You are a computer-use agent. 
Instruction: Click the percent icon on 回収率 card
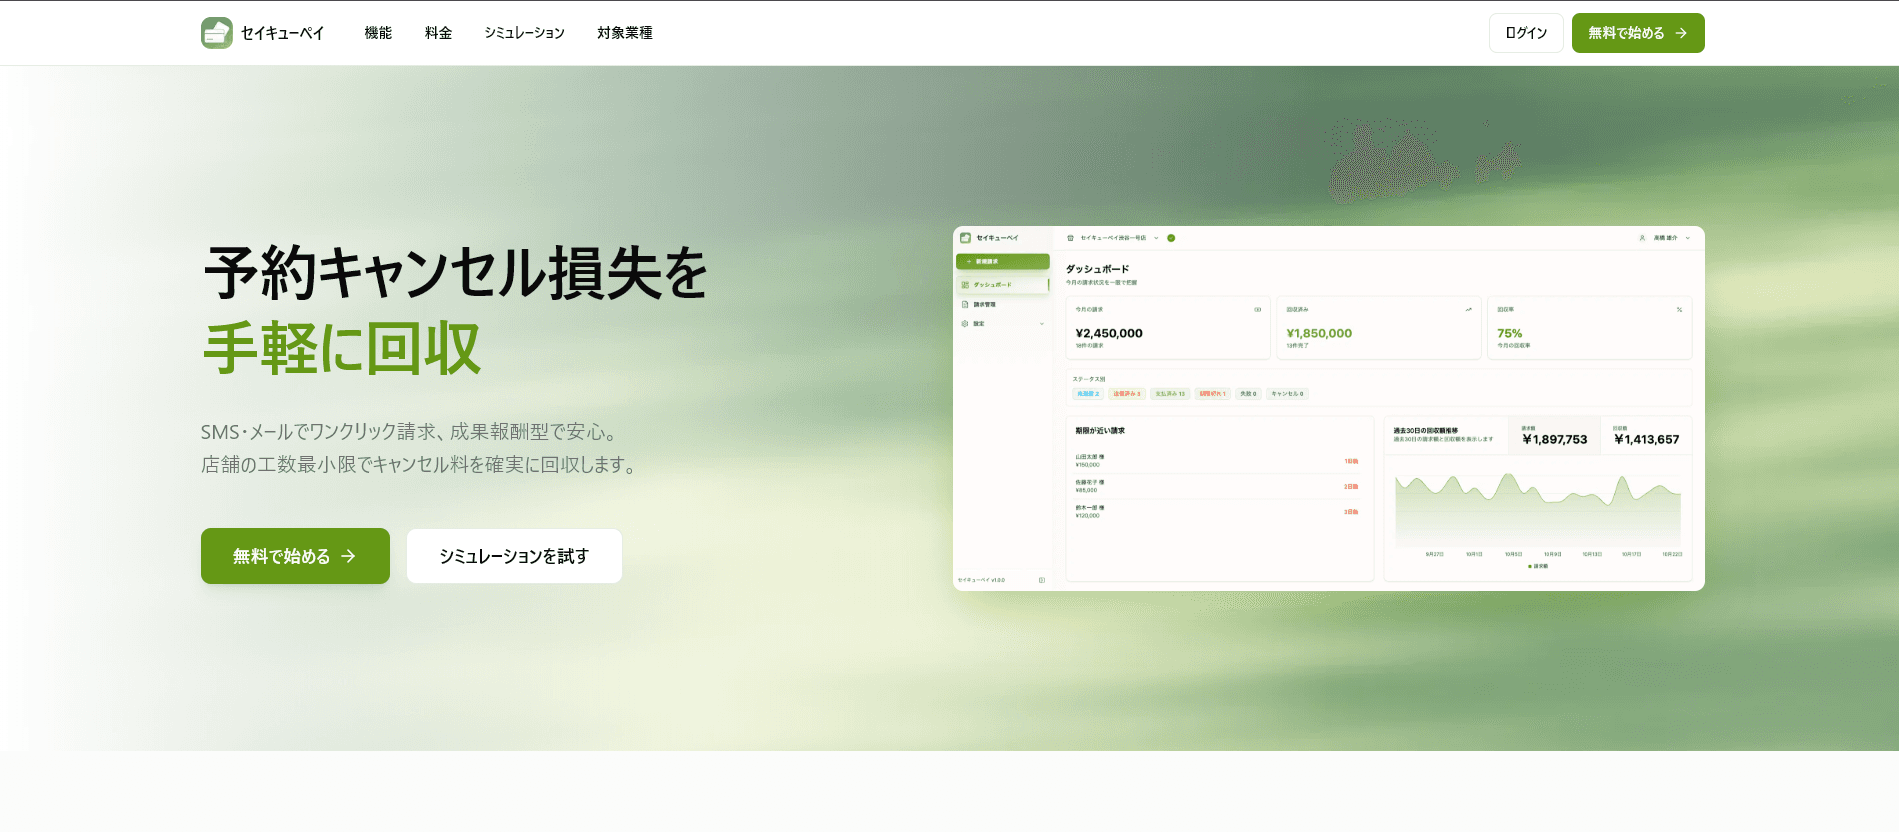1680,309
